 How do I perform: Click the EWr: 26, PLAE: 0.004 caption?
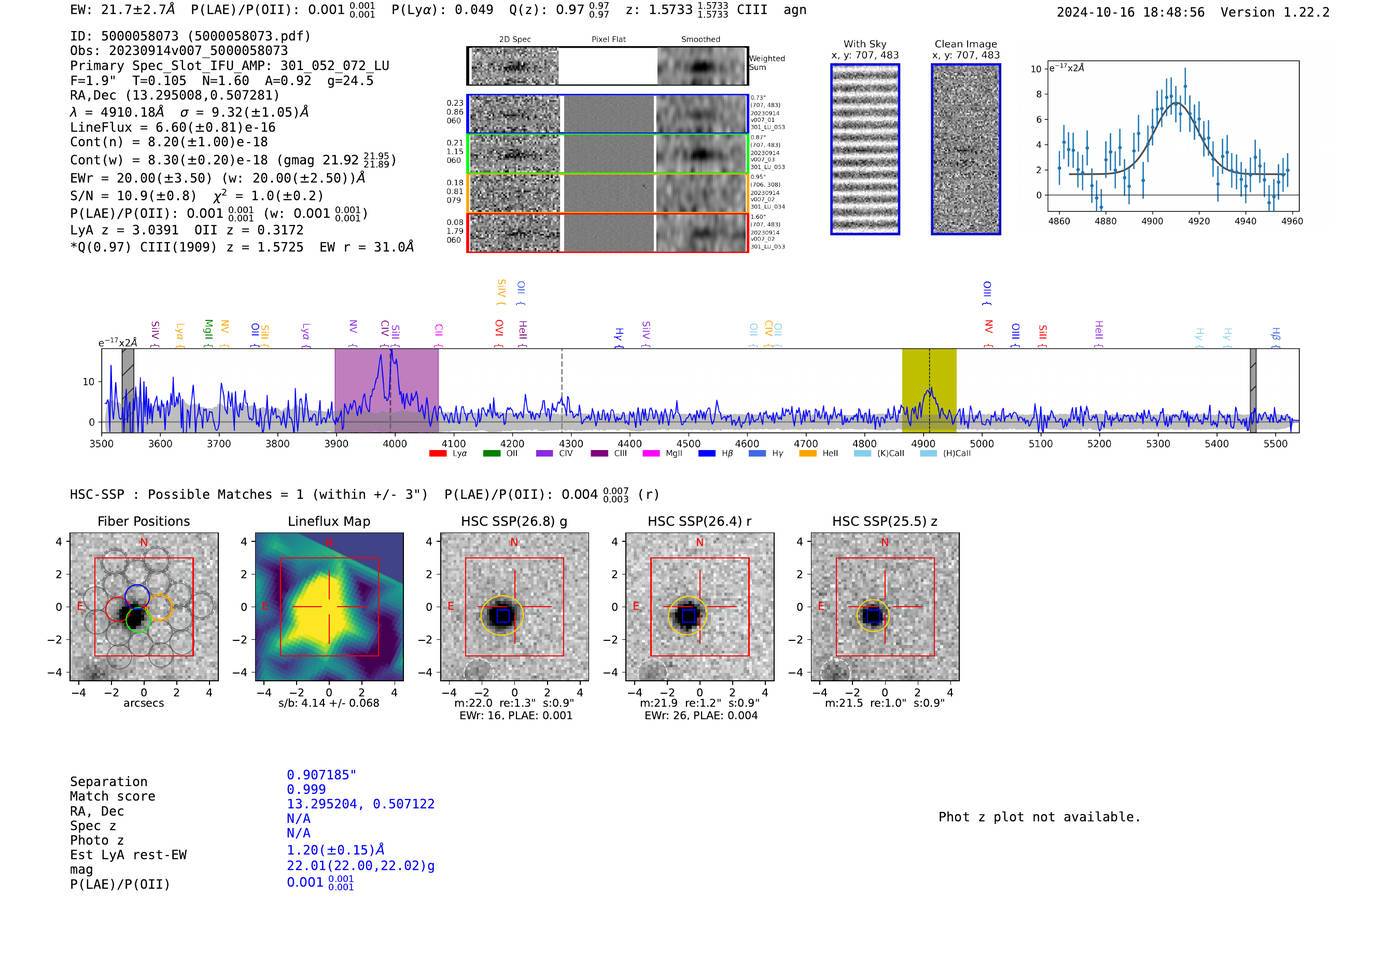(x=701, y=716)
